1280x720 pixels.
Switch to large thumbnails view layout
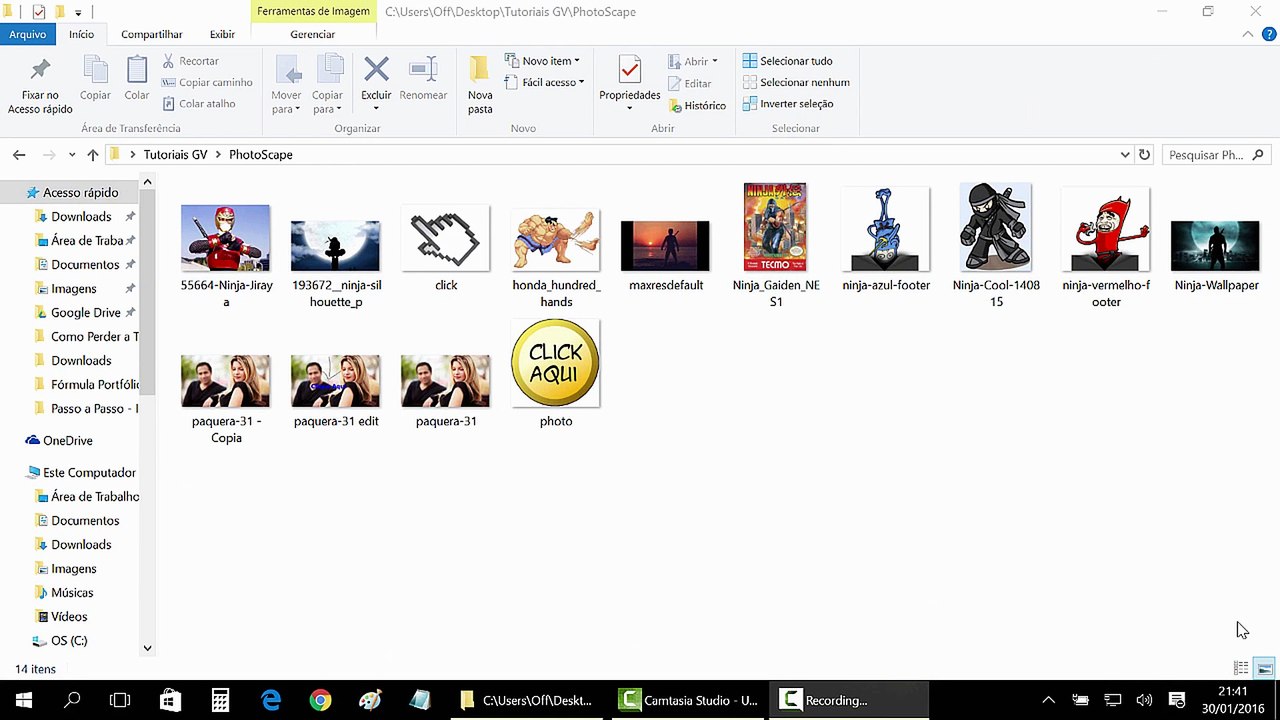(1264, 668)
